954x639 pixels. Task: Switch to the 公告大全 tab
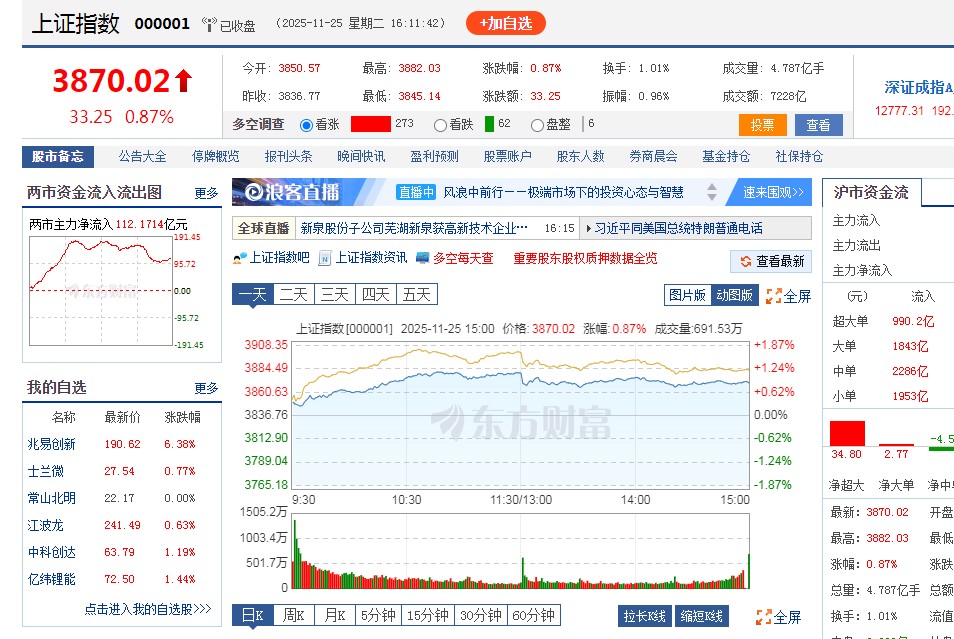(140, 156)
